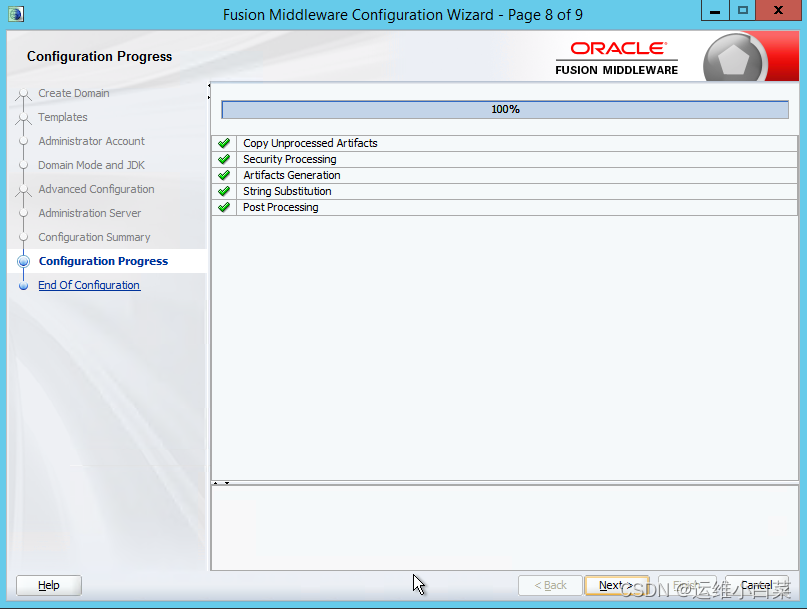Click the String Substitution row text

click(287, 191)
